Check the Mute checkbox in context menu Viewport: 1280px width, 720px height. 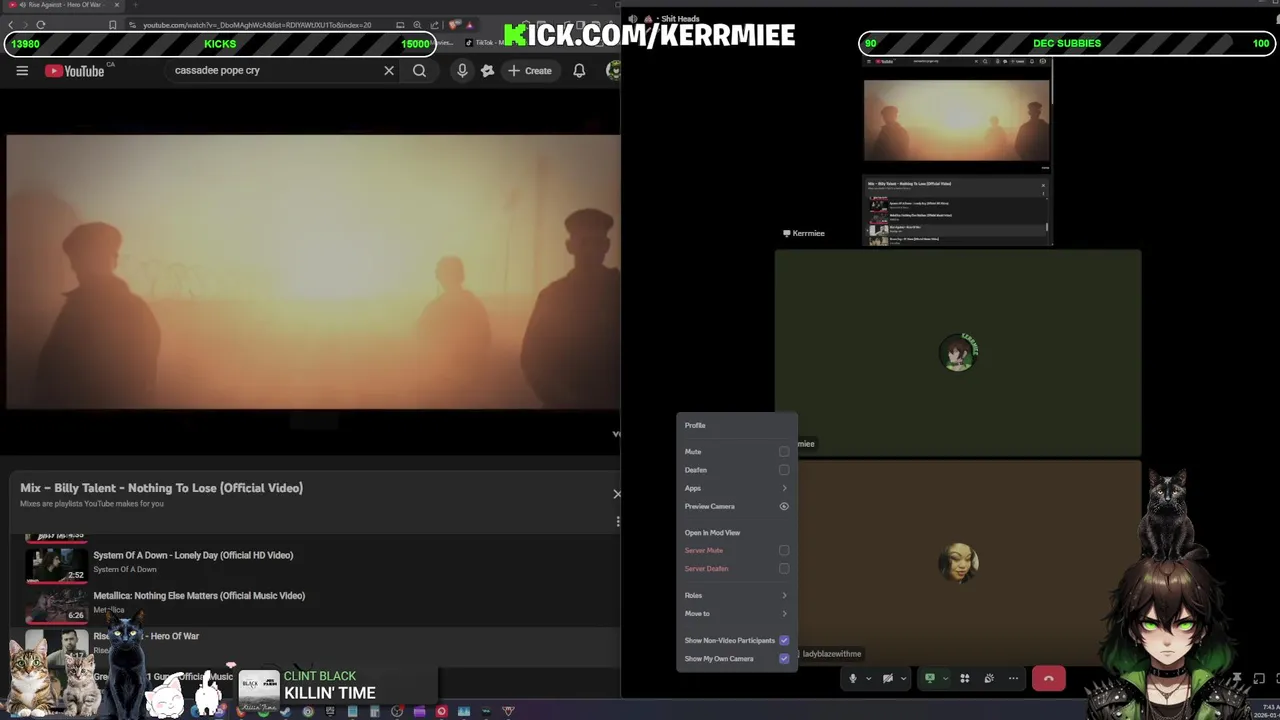pos(784,452)
